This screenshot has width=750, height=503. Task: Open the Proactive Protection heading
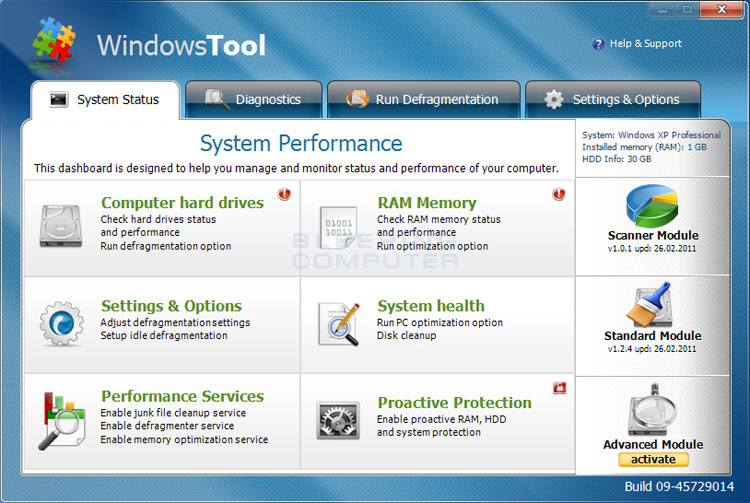pyautogui.click(x=454, y=403)
